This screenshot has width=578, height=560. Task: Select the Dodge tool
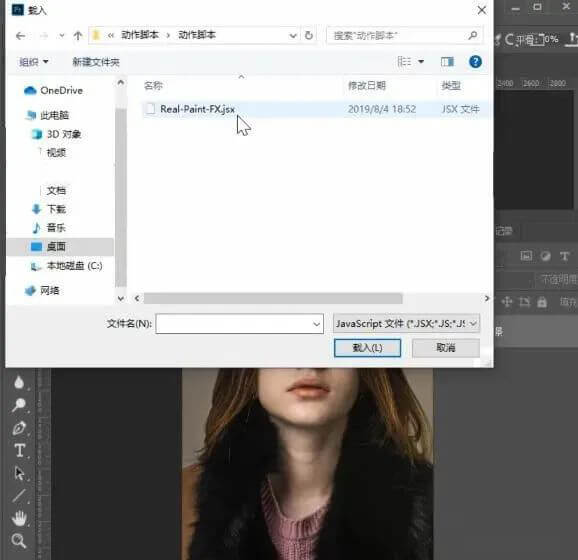(x=18, y=405)
